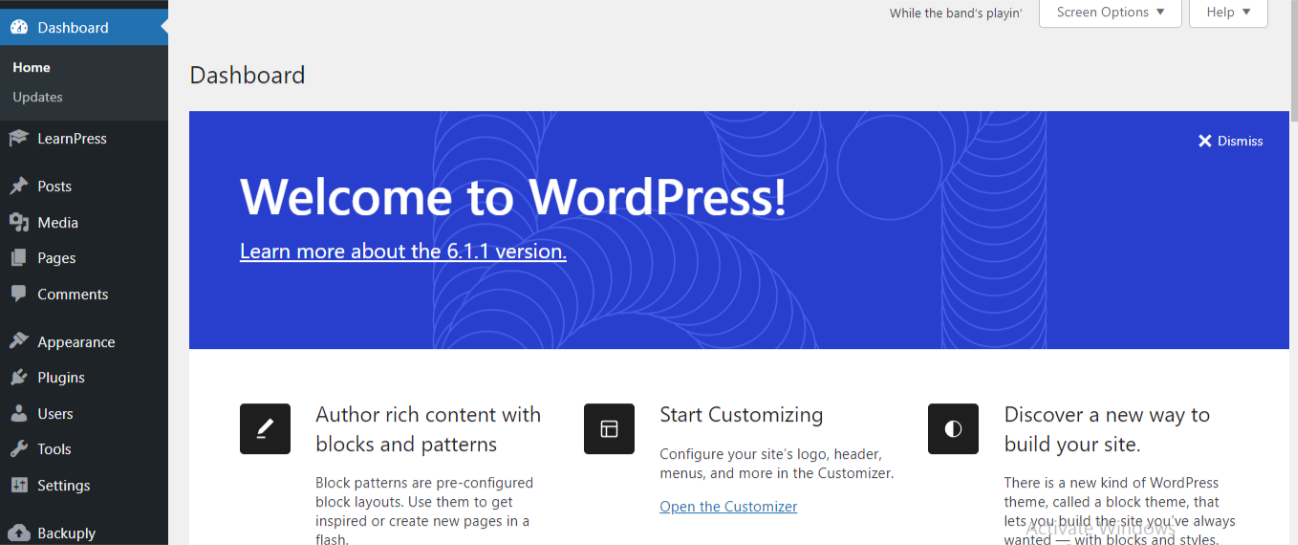Open the Backuply menu

(x=84, y=533)
